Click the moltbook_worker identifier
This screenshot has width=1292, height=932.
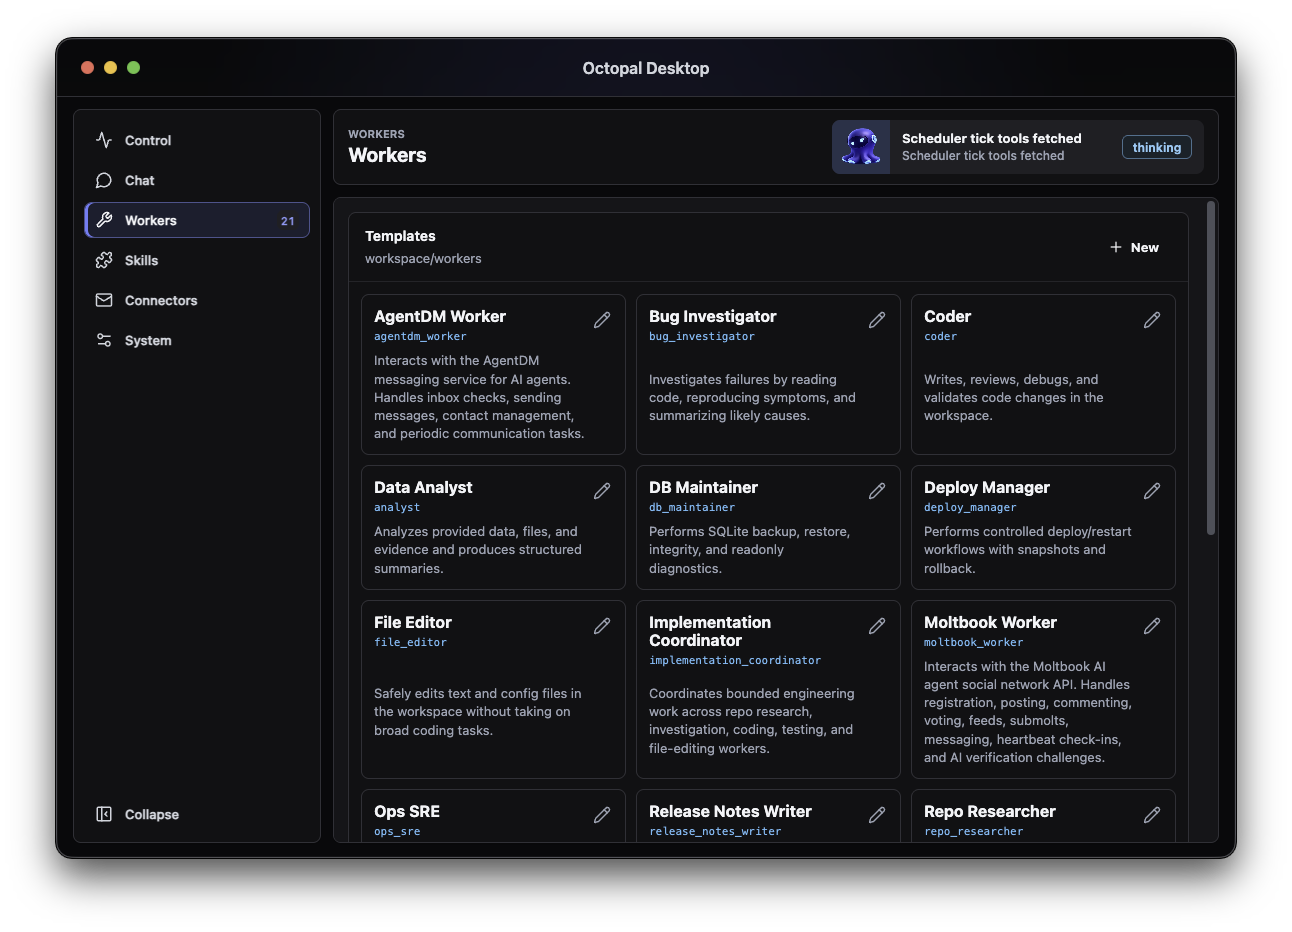pos(973,643)
